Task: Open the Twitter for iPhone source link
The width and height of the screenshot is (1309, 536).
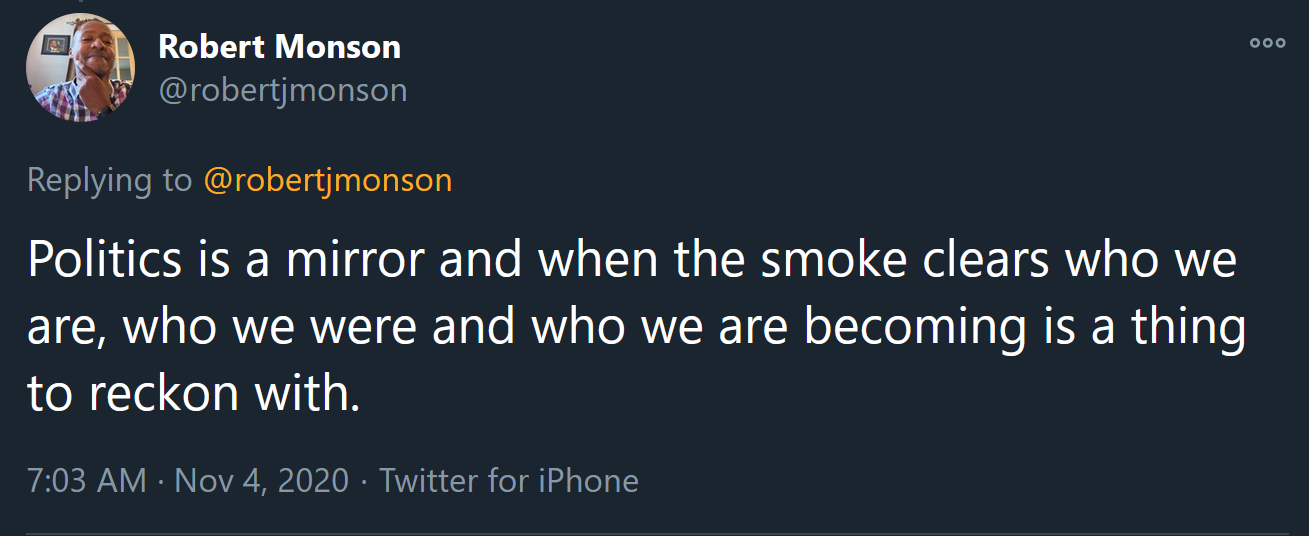Action: (509, 480)
